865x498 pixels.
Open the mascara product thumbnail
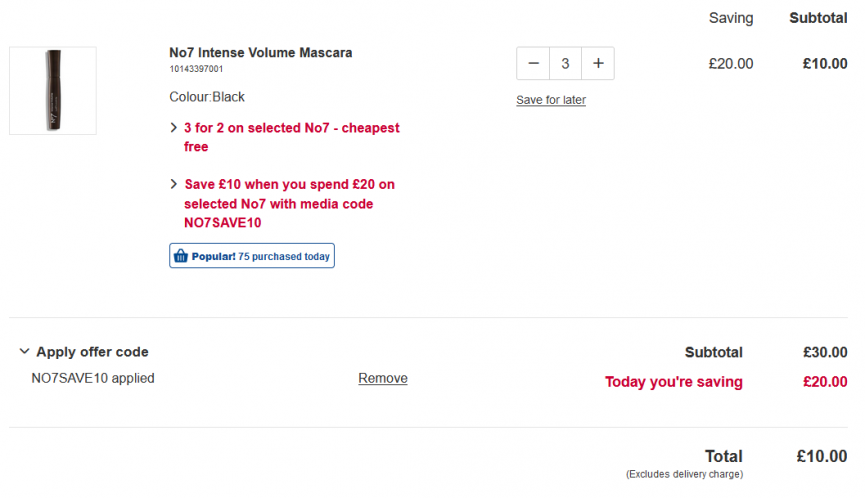point(53,90)
